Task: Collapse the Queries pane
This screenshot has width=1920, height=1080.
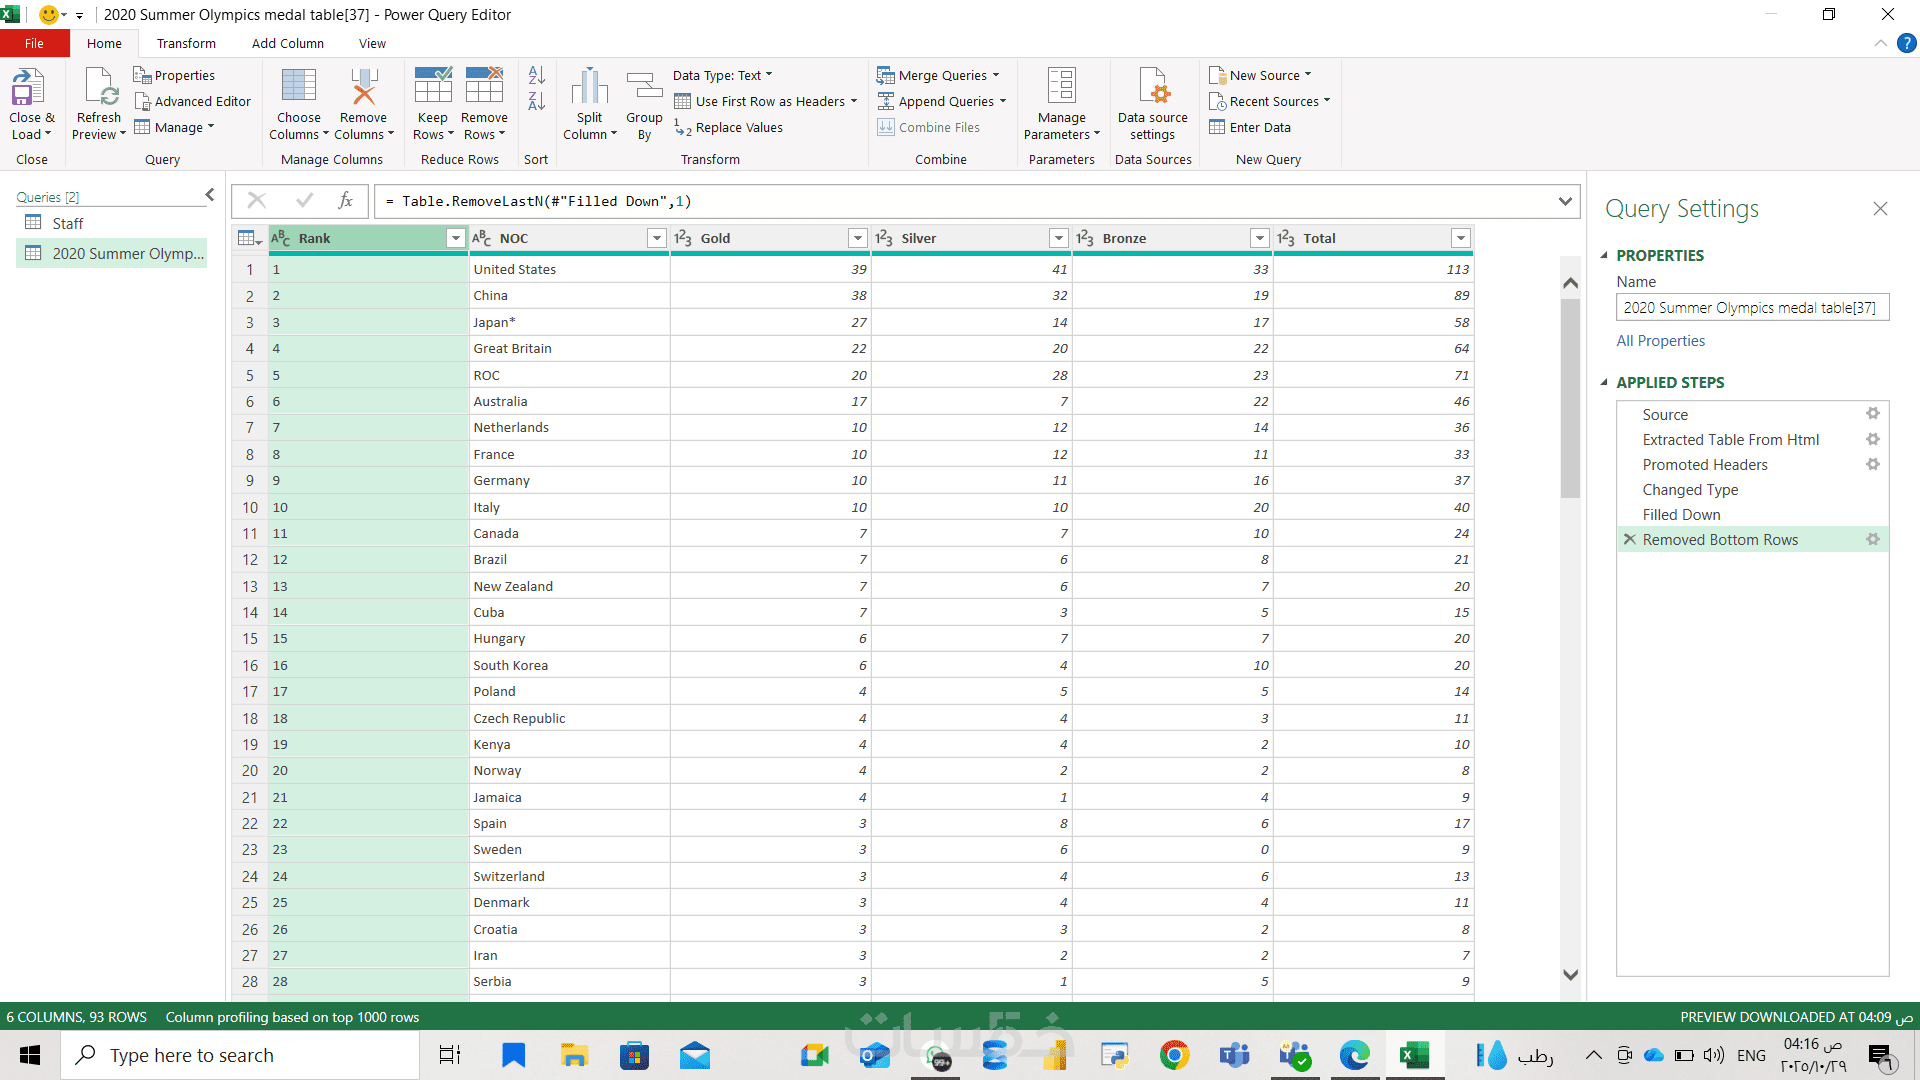Action: 209,195
